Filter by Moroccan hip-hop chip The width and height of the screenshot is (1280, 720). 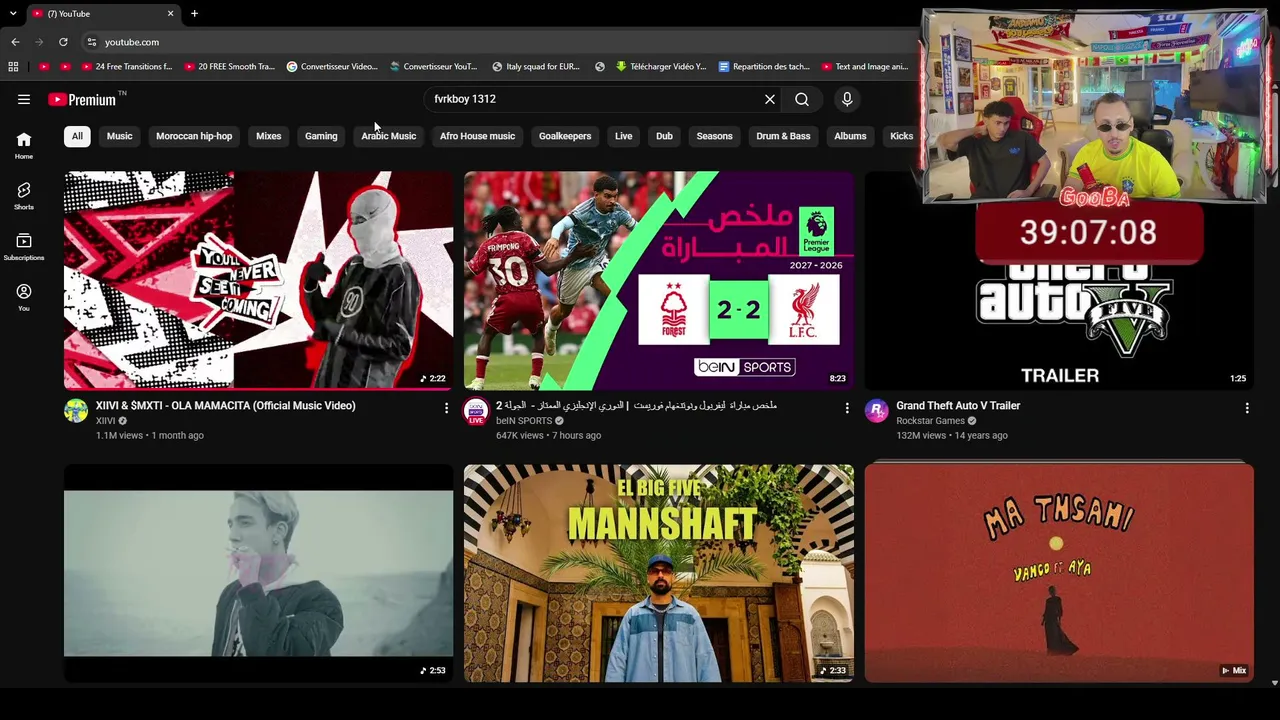pyautogui.click(x=194, y=136)
